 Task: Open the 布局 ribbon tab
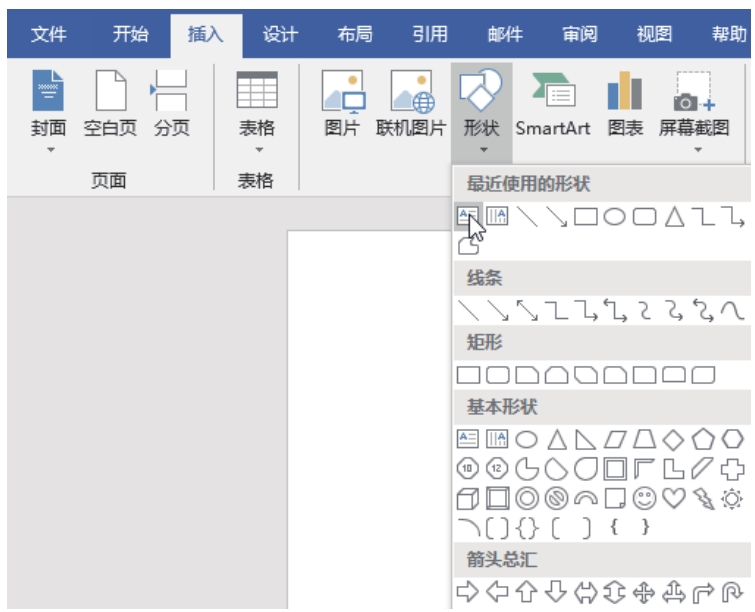click(355, 34)
